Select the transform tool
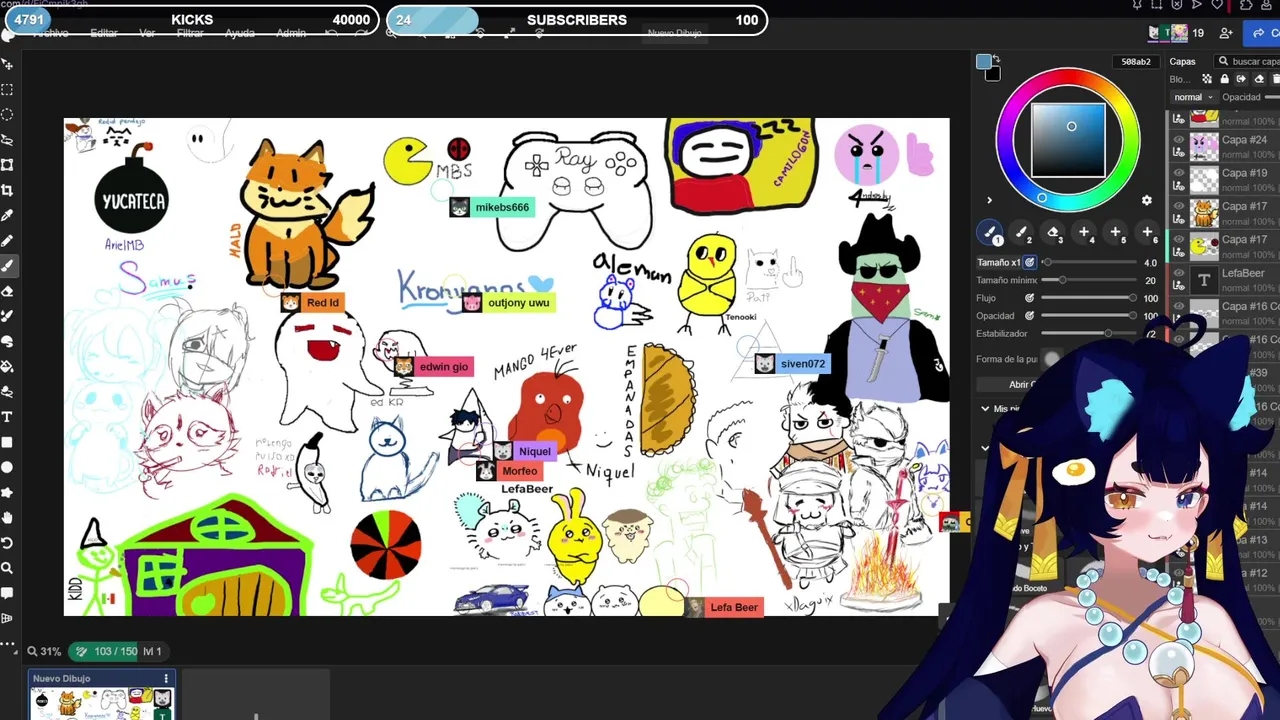The width and height of the screenshot is (1280, 720). pyautogui.click(x=7, y=165)
